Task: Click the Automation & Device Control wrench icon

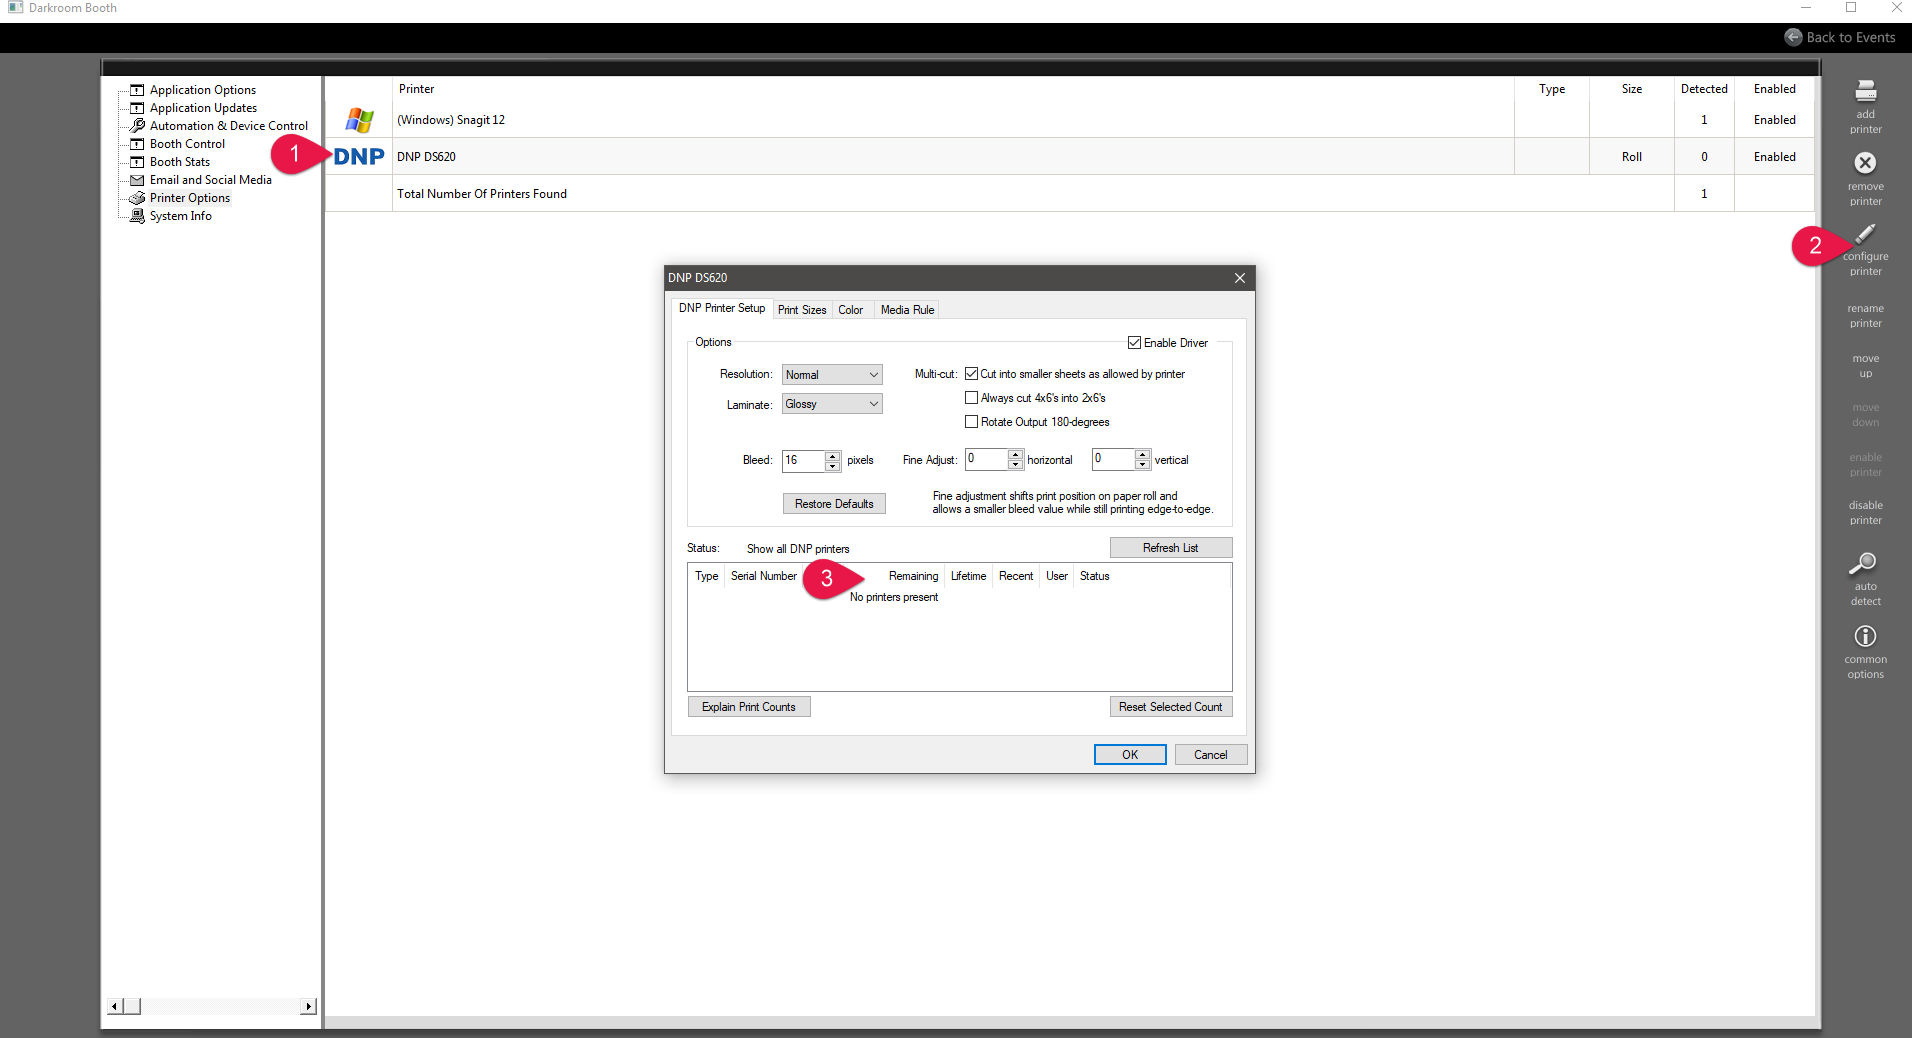Action: coord(138,126)
